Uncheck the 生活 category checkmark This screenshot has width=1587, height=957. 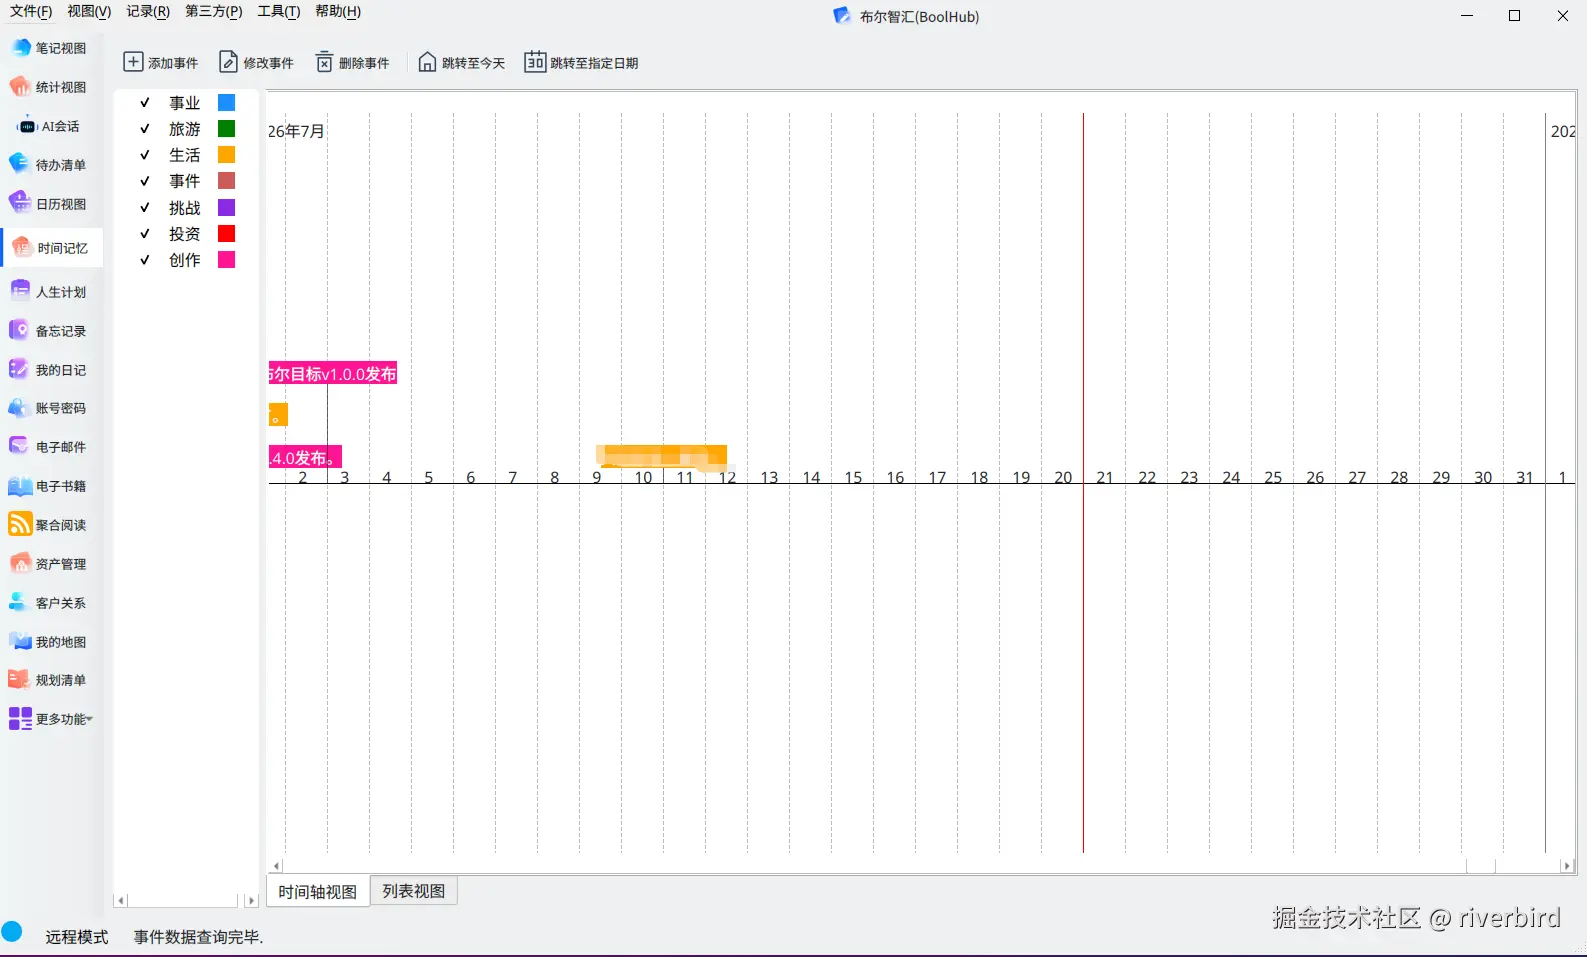click(x=145, y=155)
